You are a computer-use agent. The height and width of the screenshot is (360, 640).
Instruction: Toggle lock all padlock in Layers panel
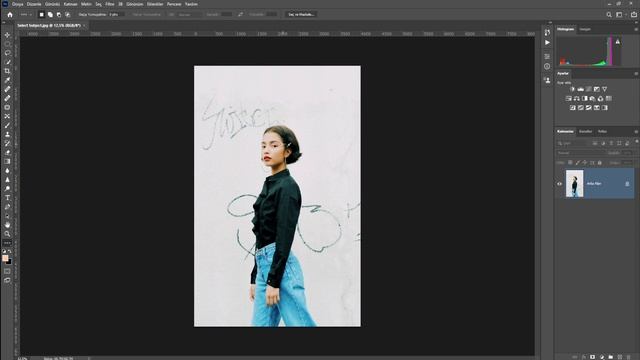pyautogui.click(x=600, y=162)
